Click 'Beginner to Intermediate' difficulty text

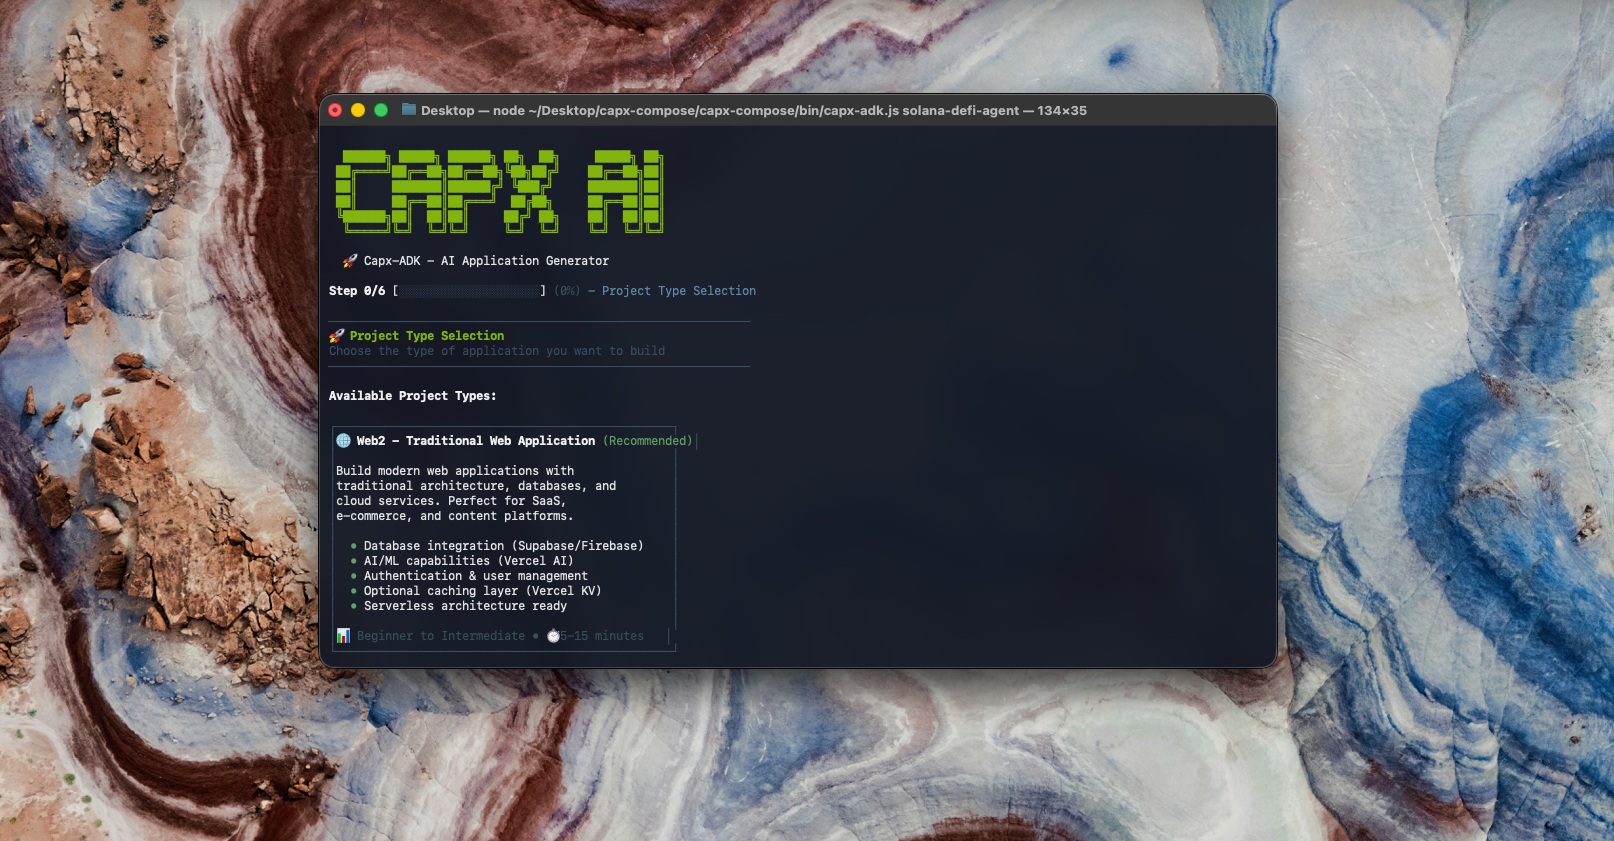click(x=441, y=636)
